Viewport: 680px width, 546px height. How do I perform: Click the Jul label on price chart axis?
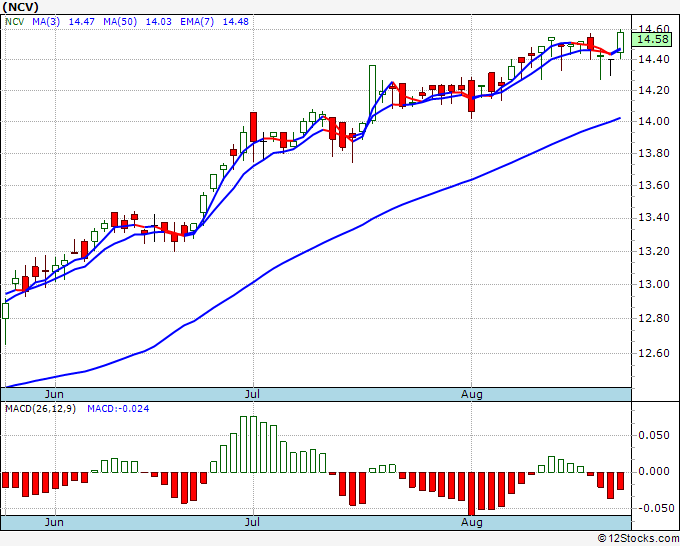(252, 394)
